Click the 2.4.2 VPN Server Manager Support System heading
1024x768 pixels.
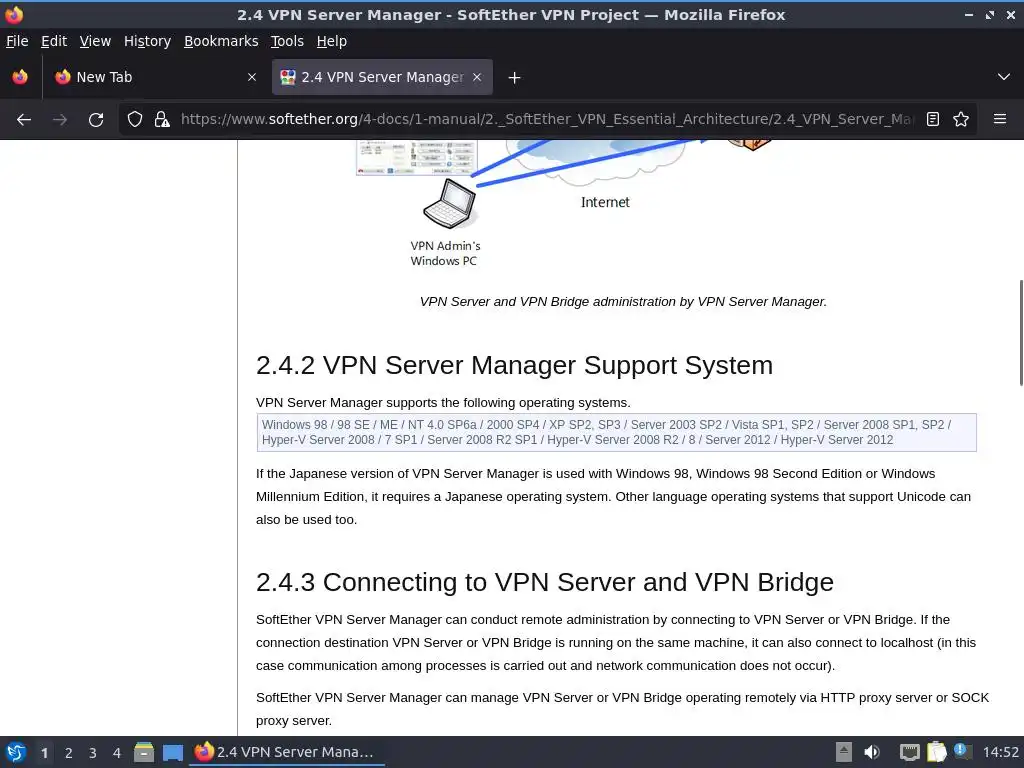coord(514,365)
